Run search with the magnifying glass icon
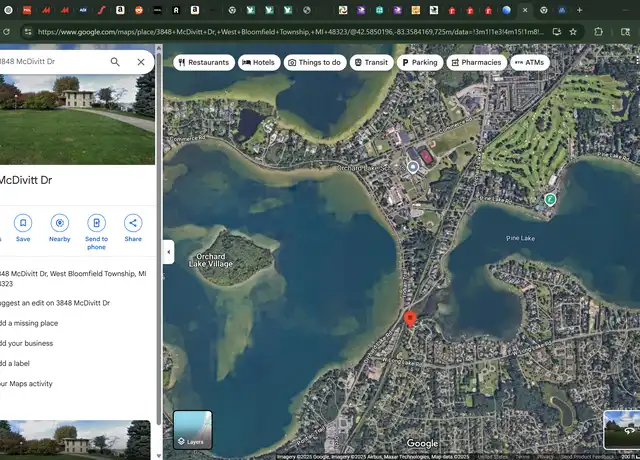This screenshot has height=460, width=640. click(115, 62)
